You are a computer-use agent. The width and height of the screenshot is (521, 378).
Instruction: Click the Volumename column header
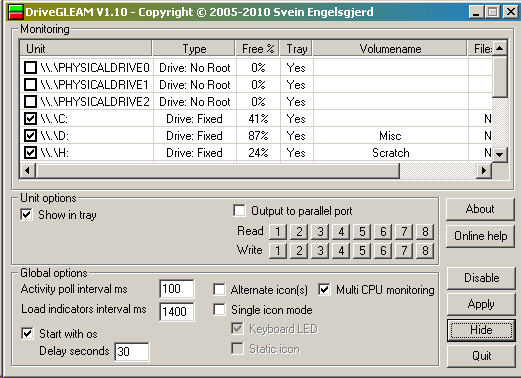click(390, 49)
